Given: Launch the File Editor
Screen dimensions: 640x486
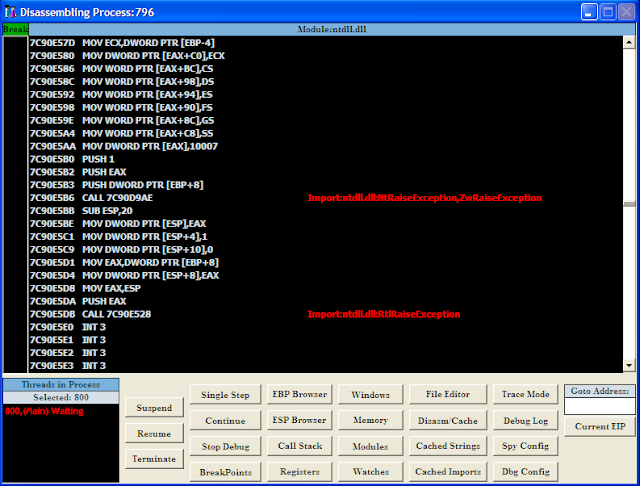Looking at the screenshot, I should pyautogui.click(x=448, y=394).
